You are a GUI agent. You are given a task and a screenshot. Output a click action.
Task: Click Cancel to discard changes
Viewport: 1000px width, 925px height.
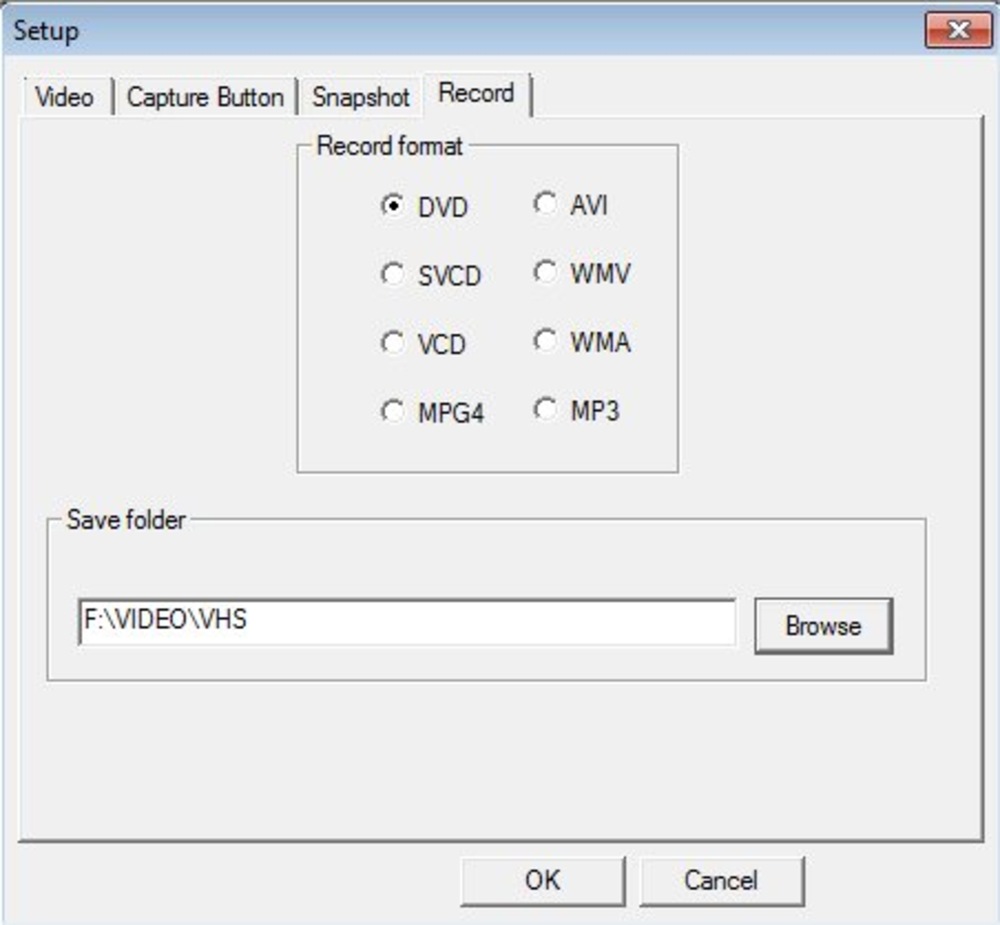(720, 880)
